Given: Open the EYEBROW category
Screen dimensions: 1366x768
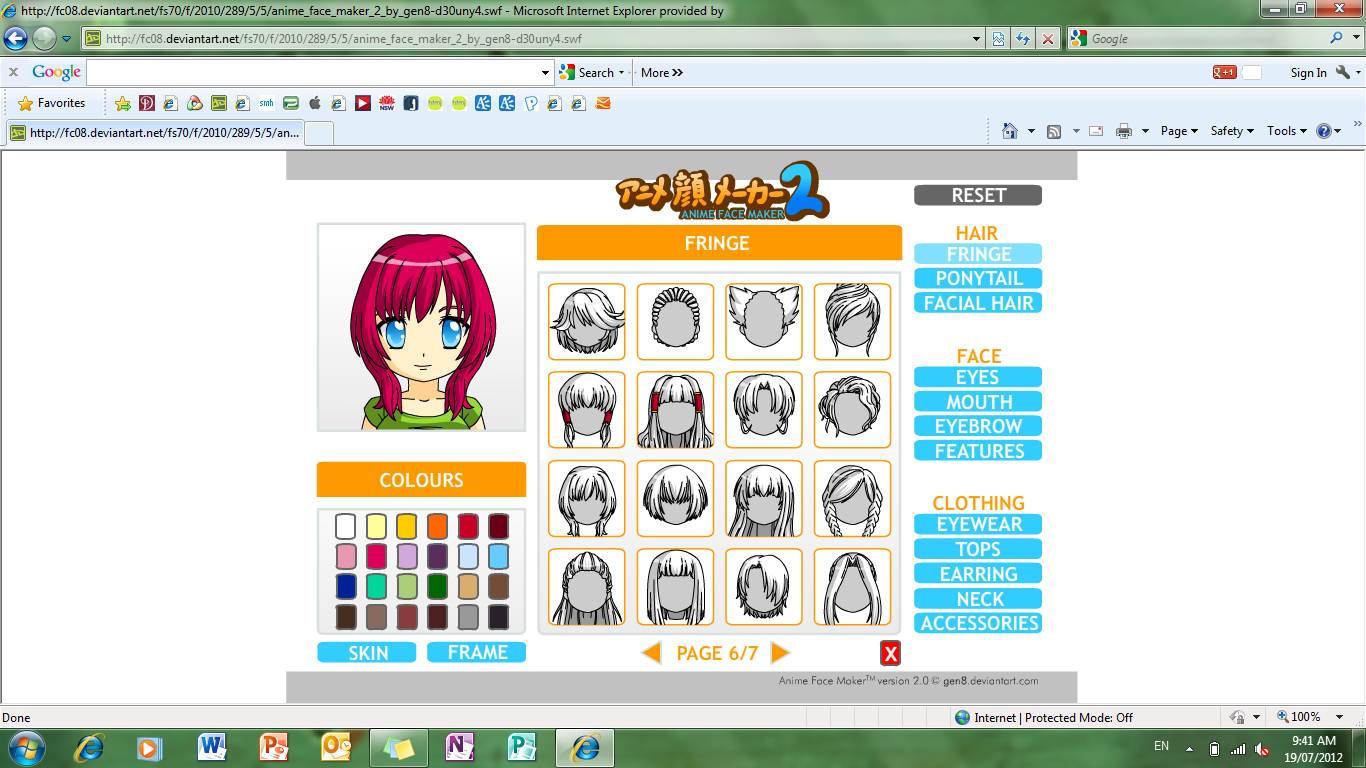Looking at the screenshot, I should [978, 426].
